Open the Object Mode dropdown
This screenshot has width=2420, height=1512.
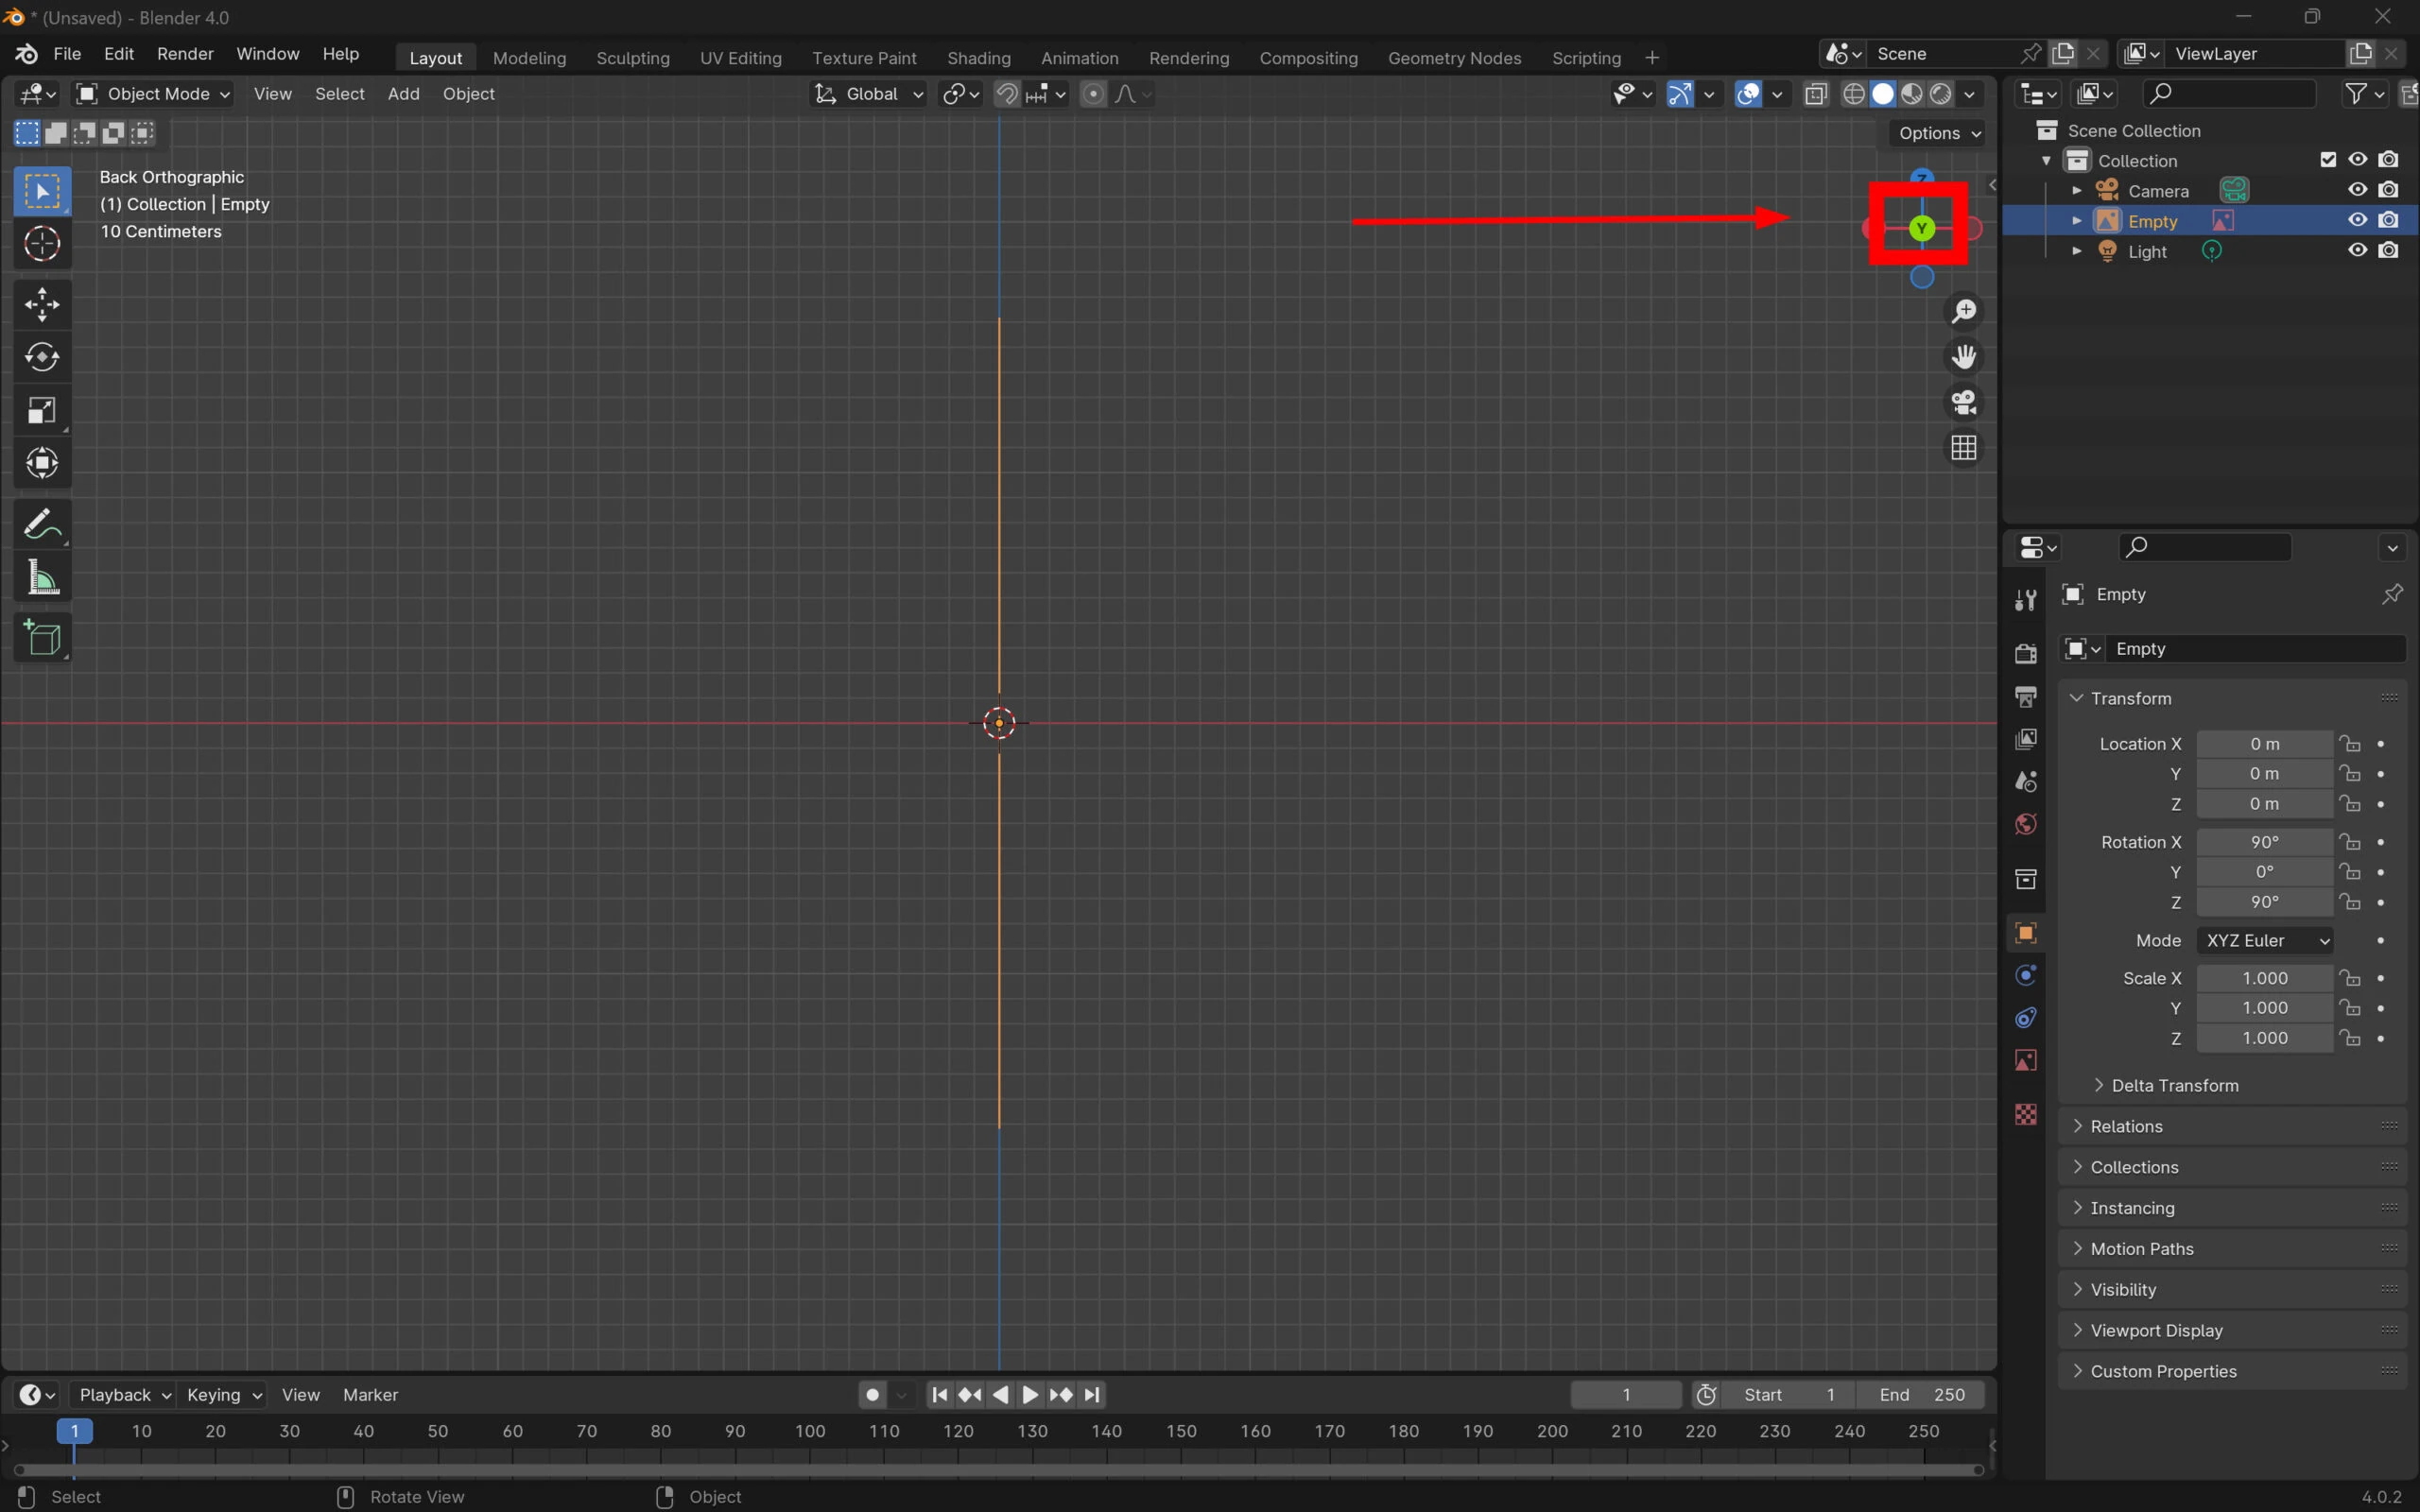(x=154, y=94)
